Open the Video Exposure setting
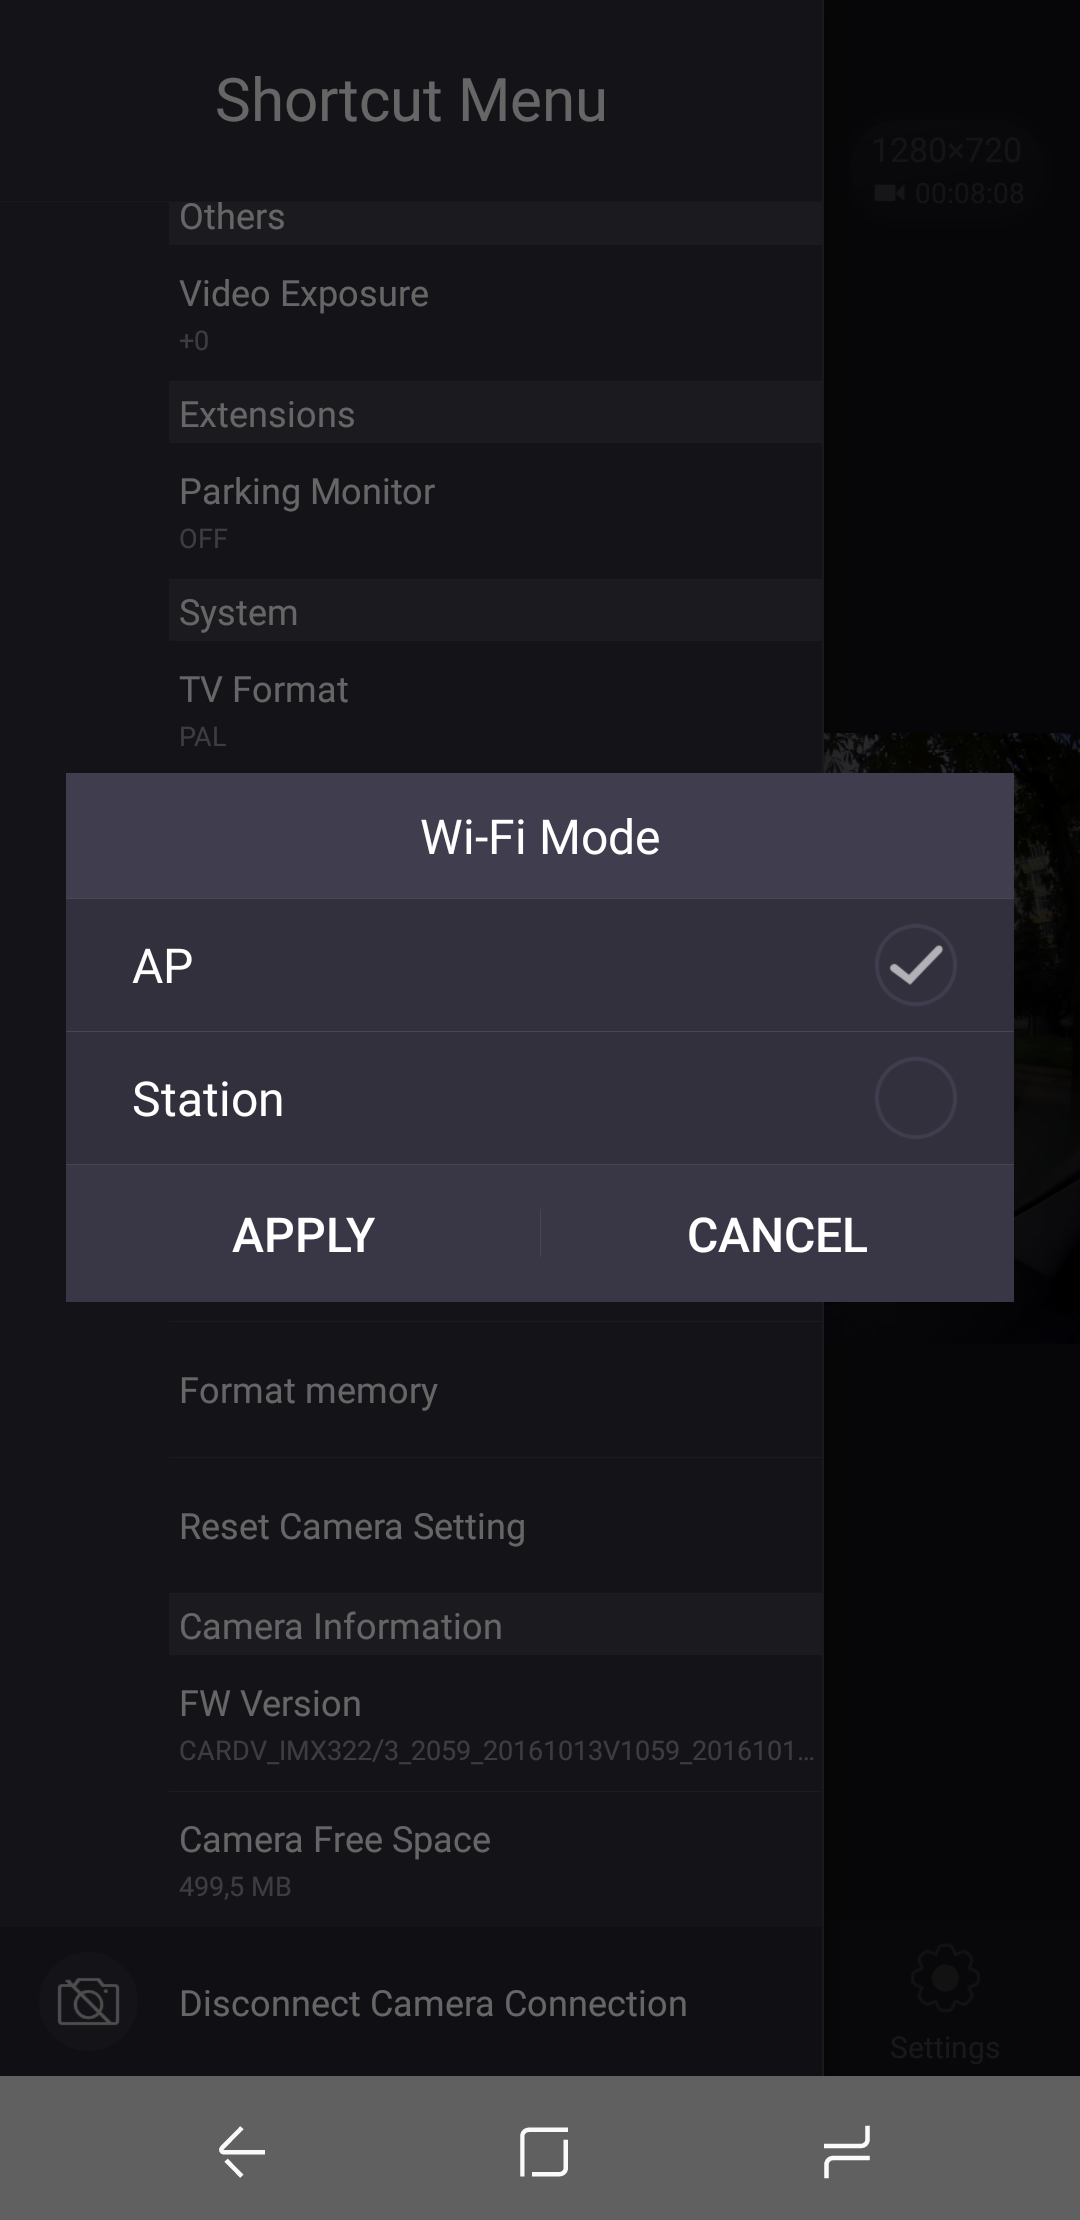1080x2220 pixels. tap(495, 312)
